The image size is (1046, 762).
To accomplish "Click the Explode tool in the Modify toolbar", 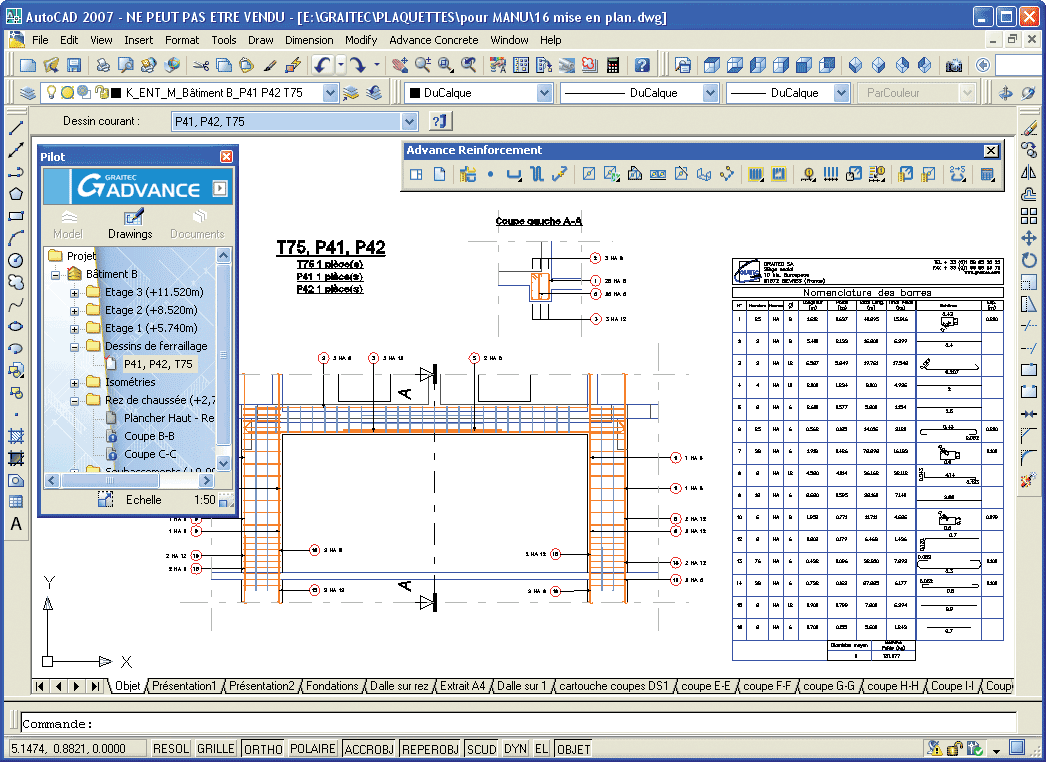I will coord(1029,479).
